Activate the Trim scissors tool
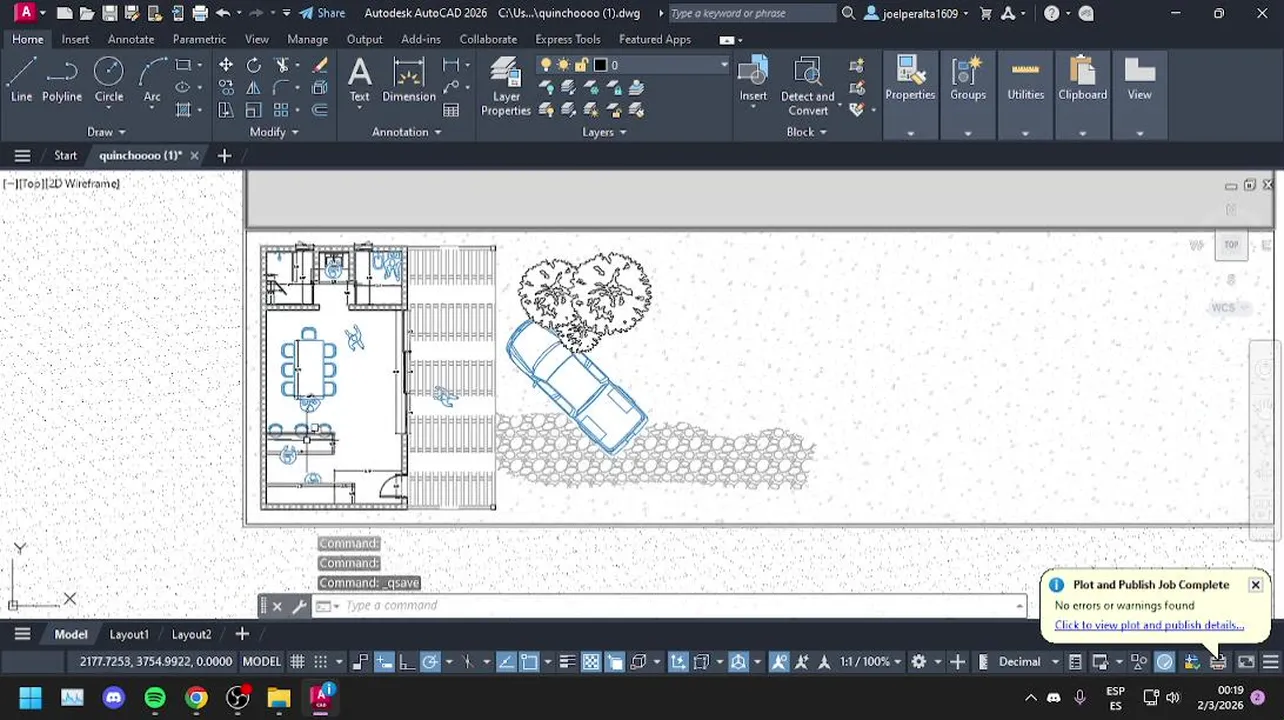 coord(282,65)
